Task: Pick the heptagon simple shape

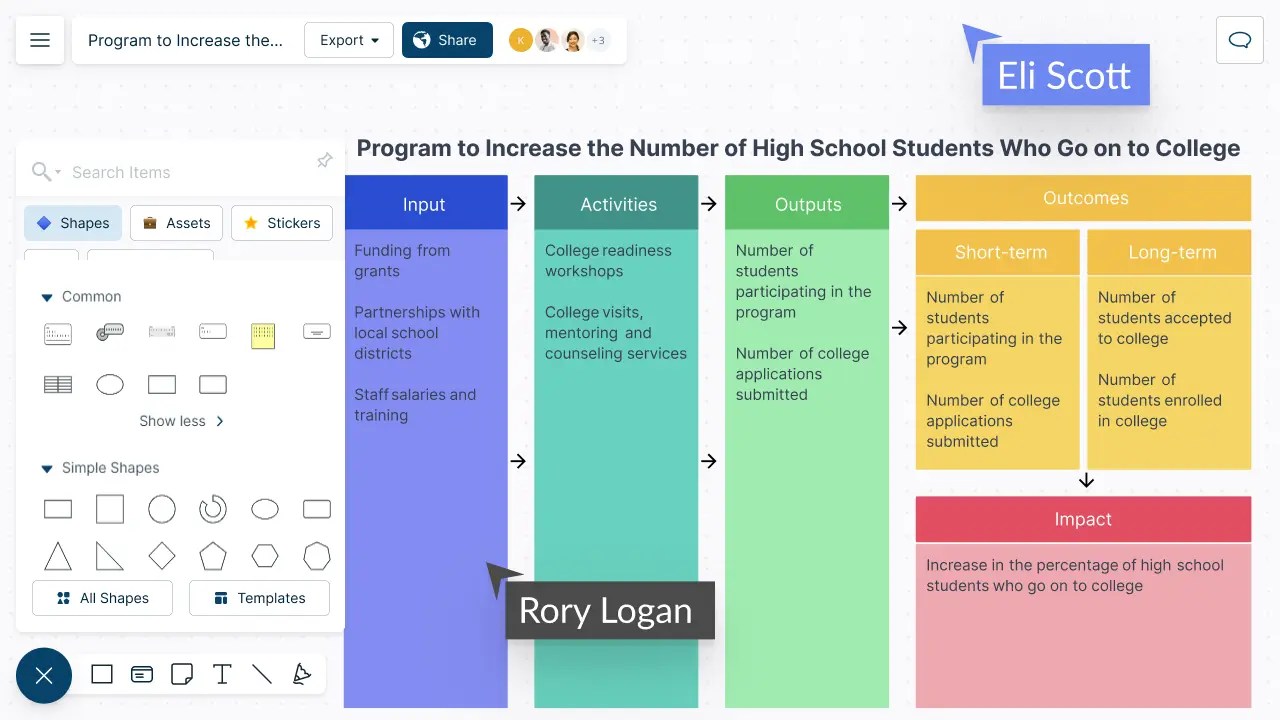Action: (x=317, y=556)
